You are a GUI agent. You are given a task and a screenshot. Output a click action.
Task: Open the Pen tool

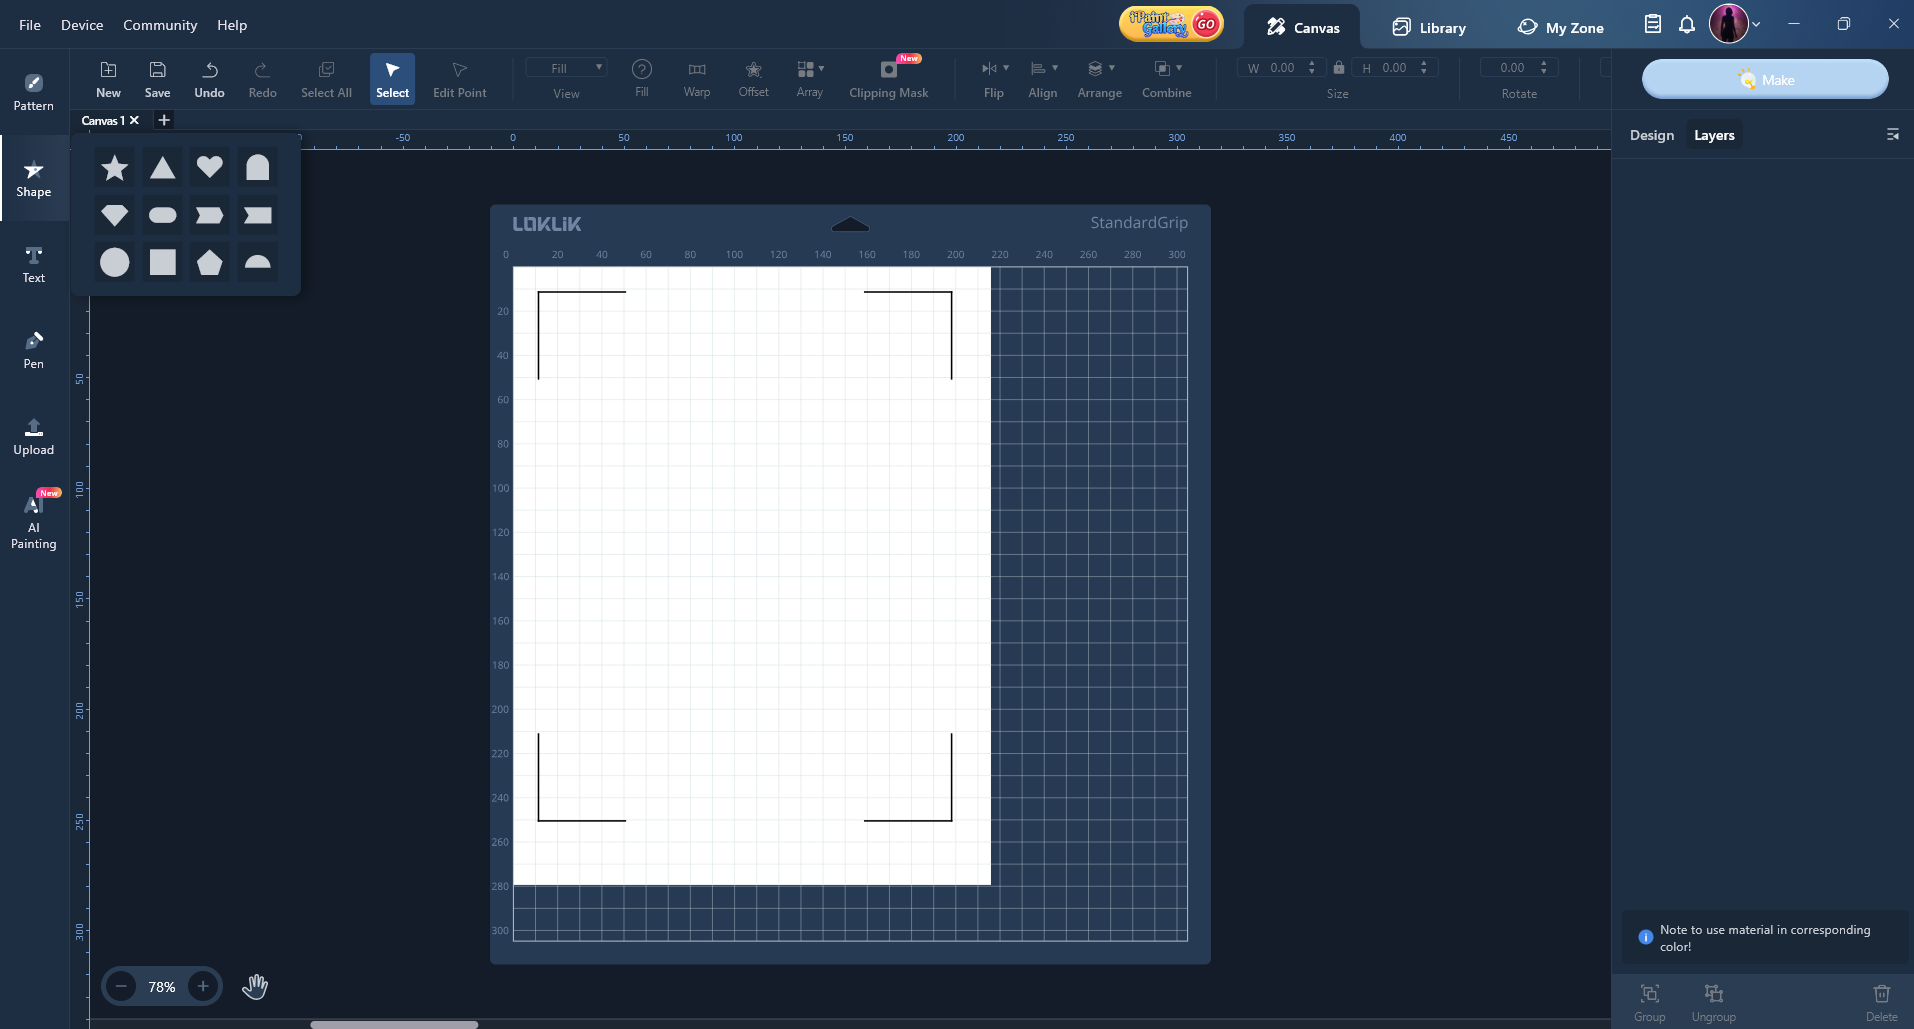34,349
